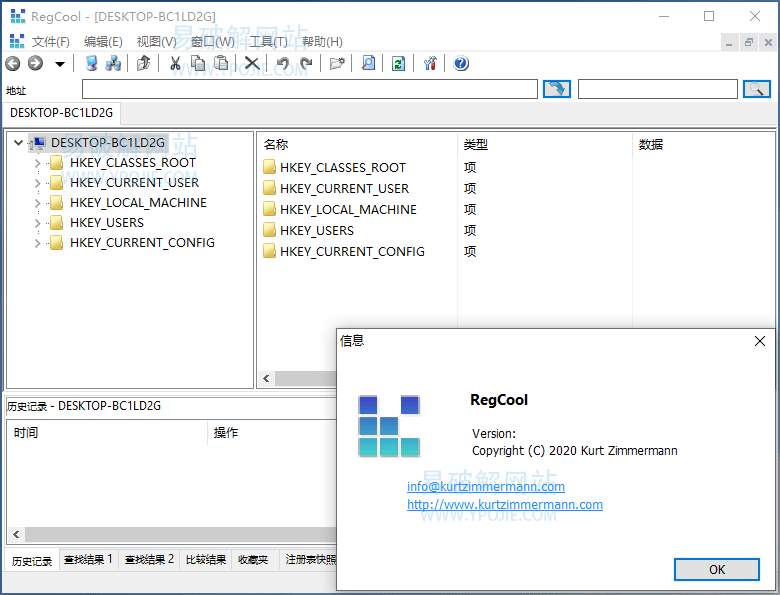Click the Cut scissors icon in toolbar
The image size is (780, 595).
tap(175, 64)
